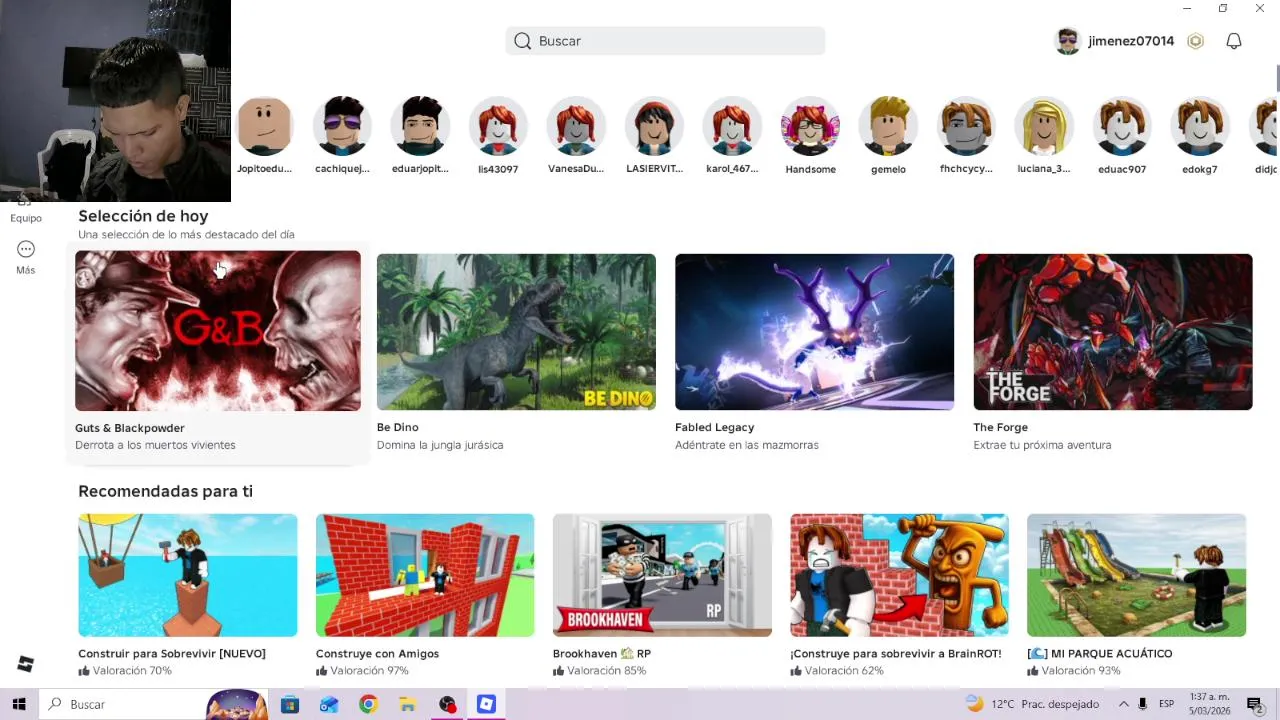Click the microphone tray icon

click(1142, 704)
